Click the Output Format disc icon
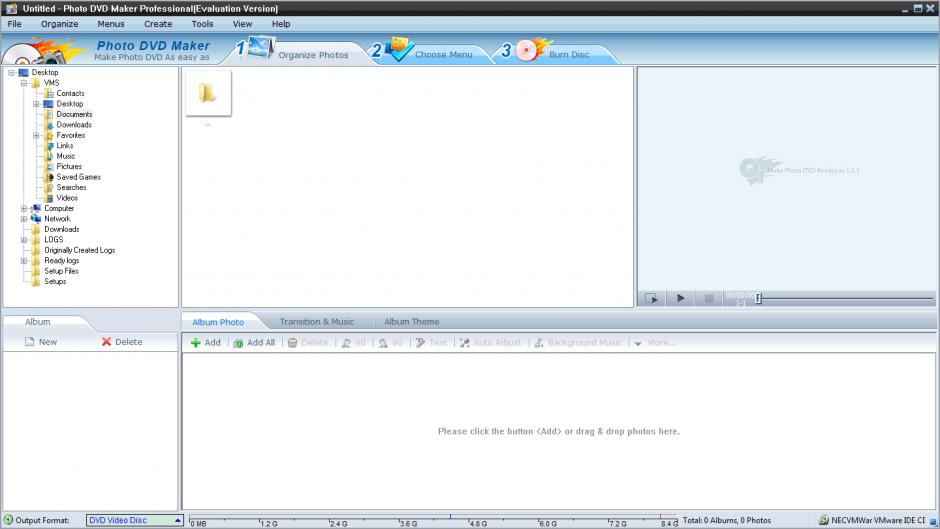The width and height of the screenshot is (940, 529). (8, 520)
